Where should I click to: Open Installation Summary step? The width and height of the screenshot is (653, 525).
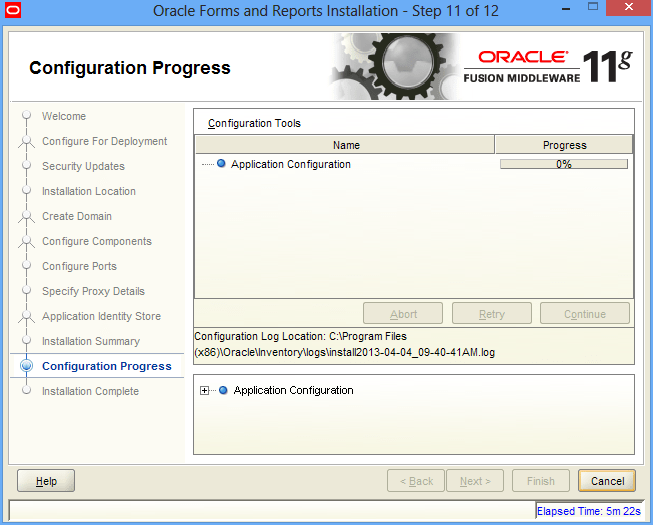click(x=91, y=341)
